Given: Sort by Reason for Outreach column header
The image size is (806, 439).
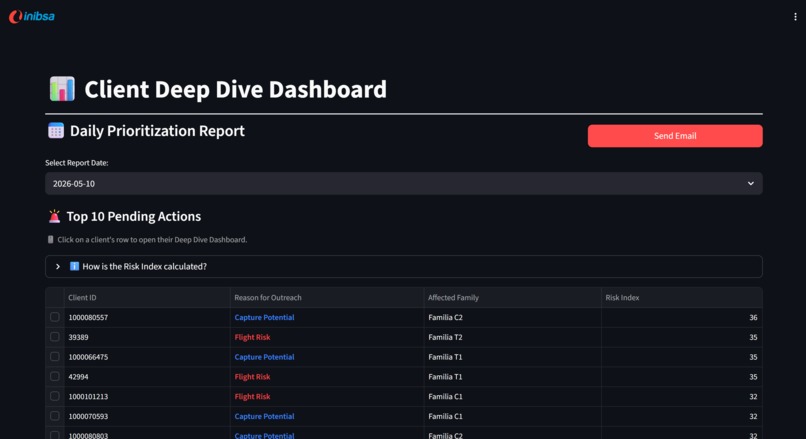Looking at the screenshot, I should click(x=327, y=298).
